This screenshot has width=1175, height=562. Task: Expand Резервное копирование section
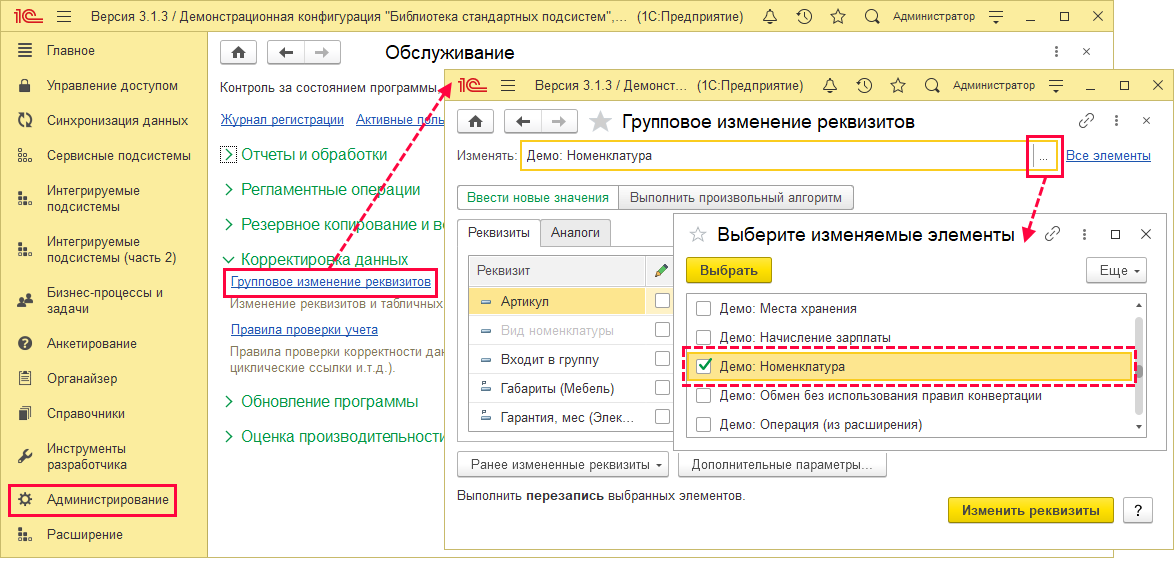[229, 224]
